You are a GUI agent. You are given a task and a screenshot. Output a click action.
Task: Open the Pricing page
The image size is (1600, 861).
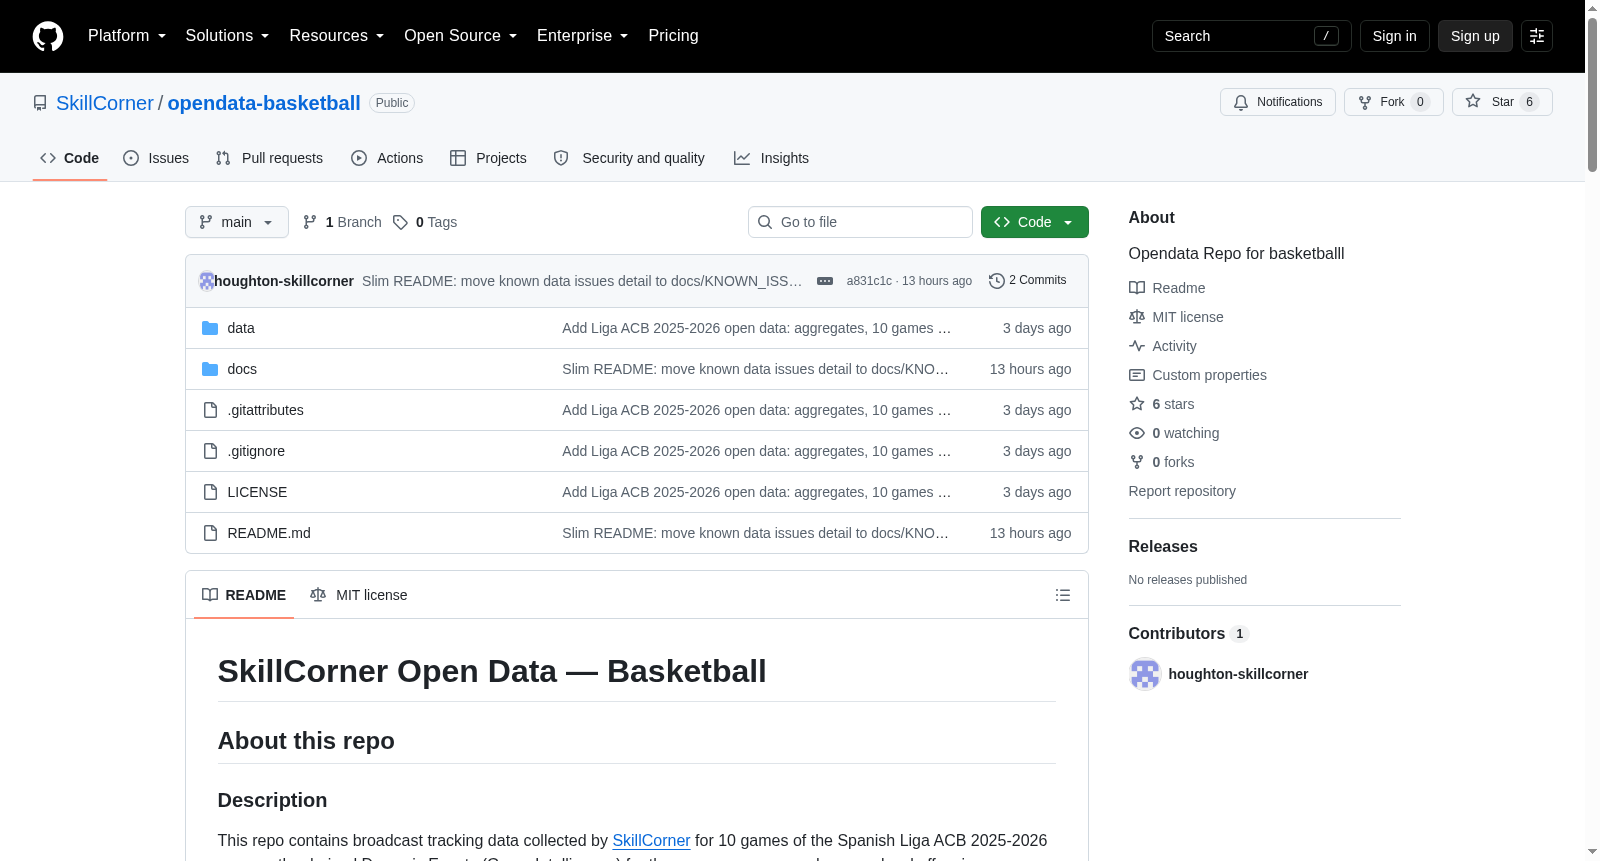(673, 36)
